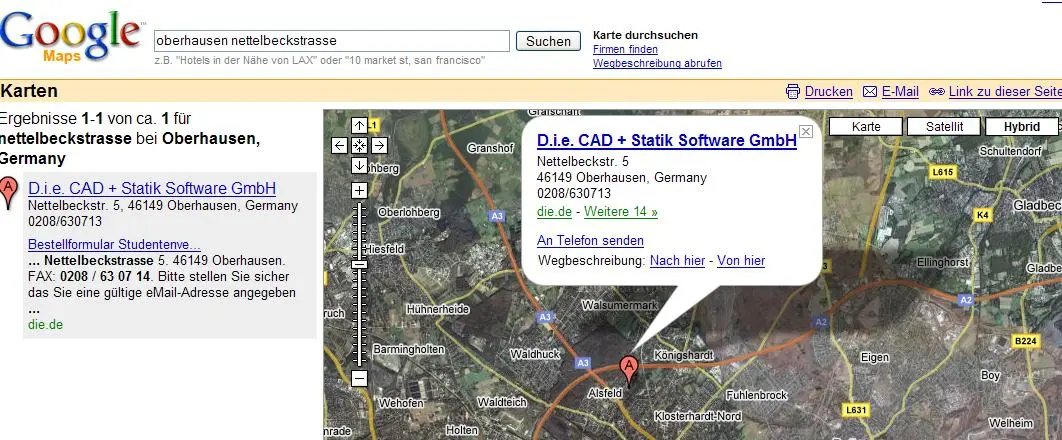This screenshot has width=1062, height=440.
Task: Click Walsumermark place label on map
Action: tap(620, 305)
